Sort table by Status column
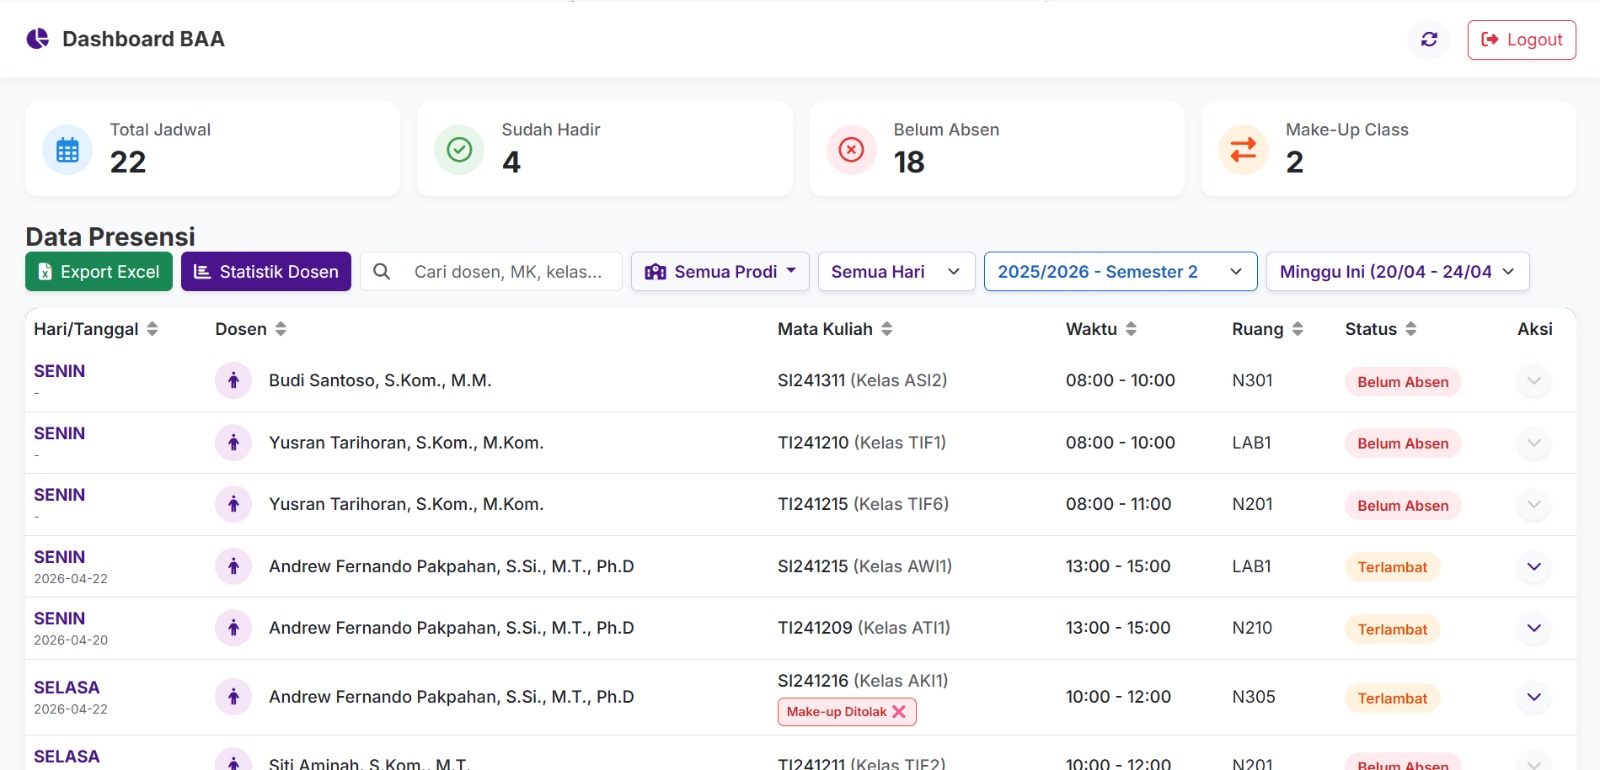 click(1411, 329)
